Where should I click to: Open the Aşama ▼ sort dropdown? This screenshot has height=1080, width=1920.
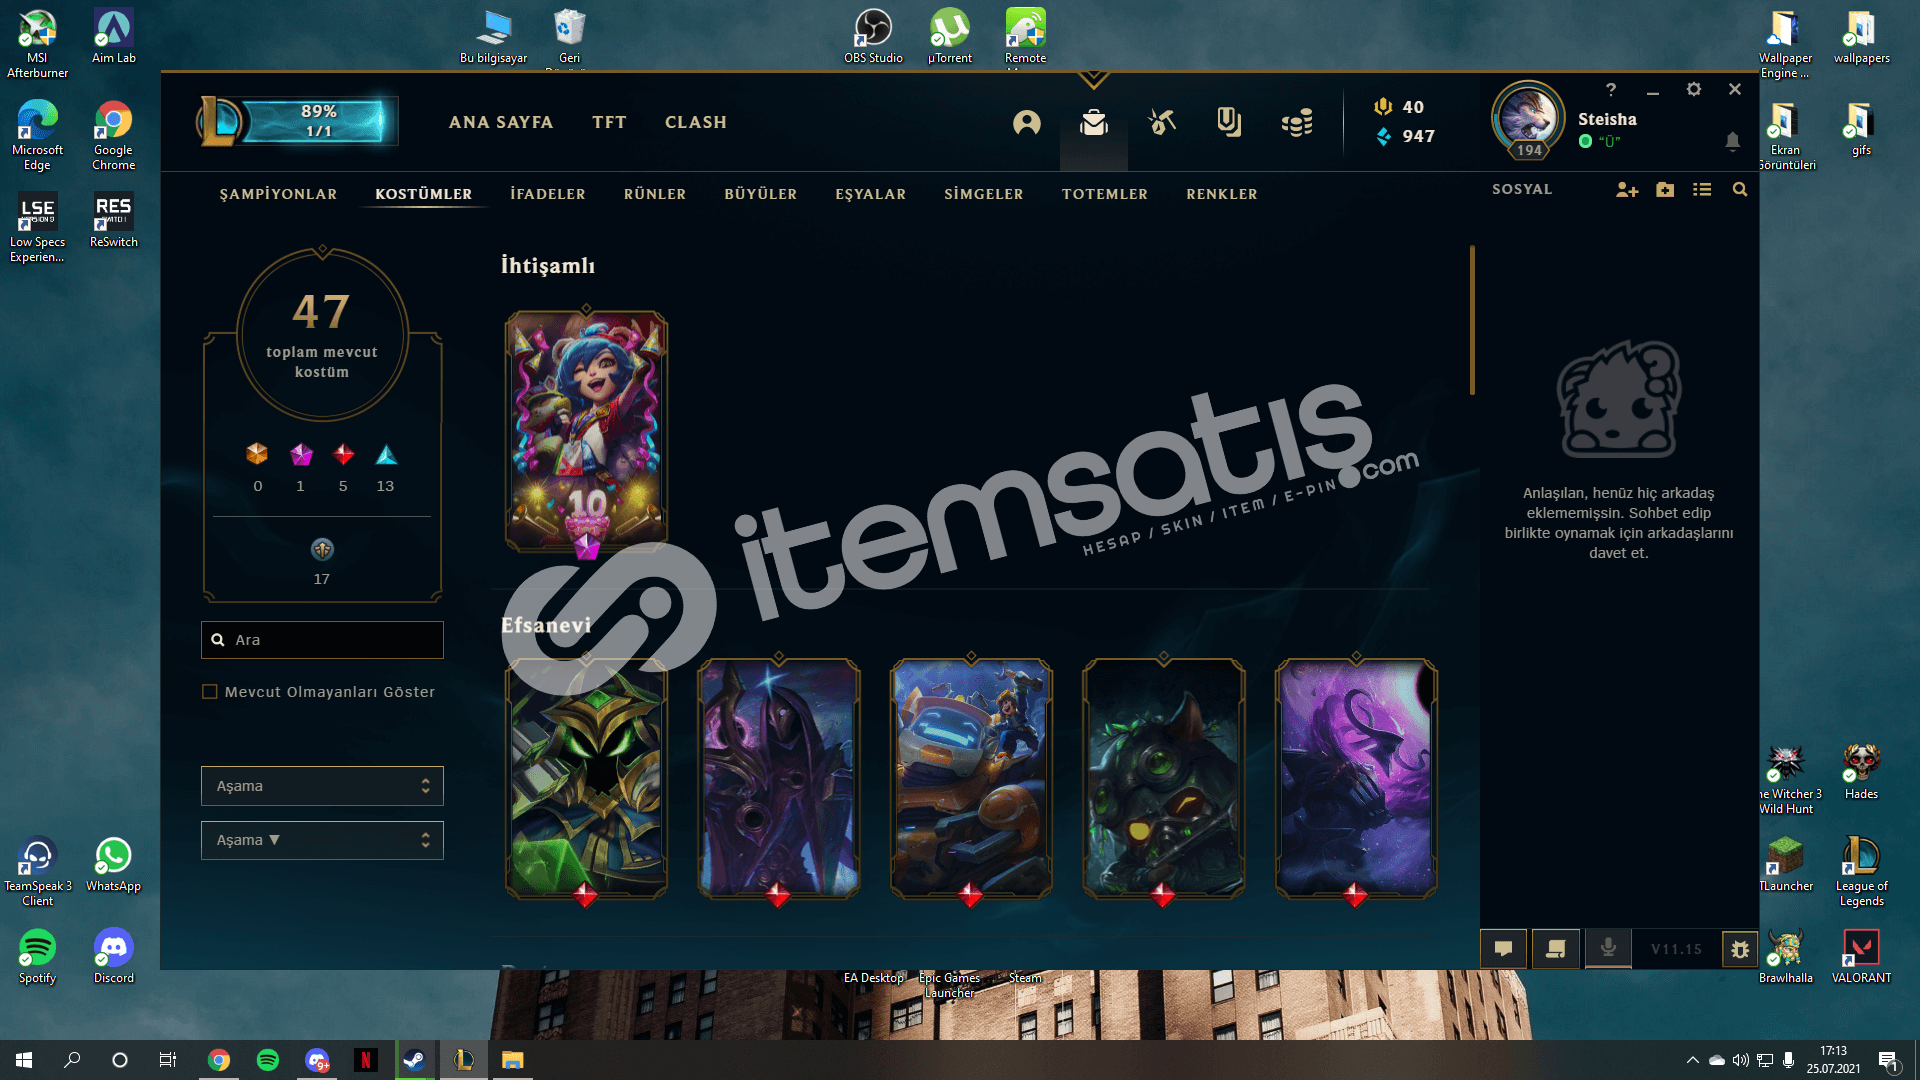322,840
